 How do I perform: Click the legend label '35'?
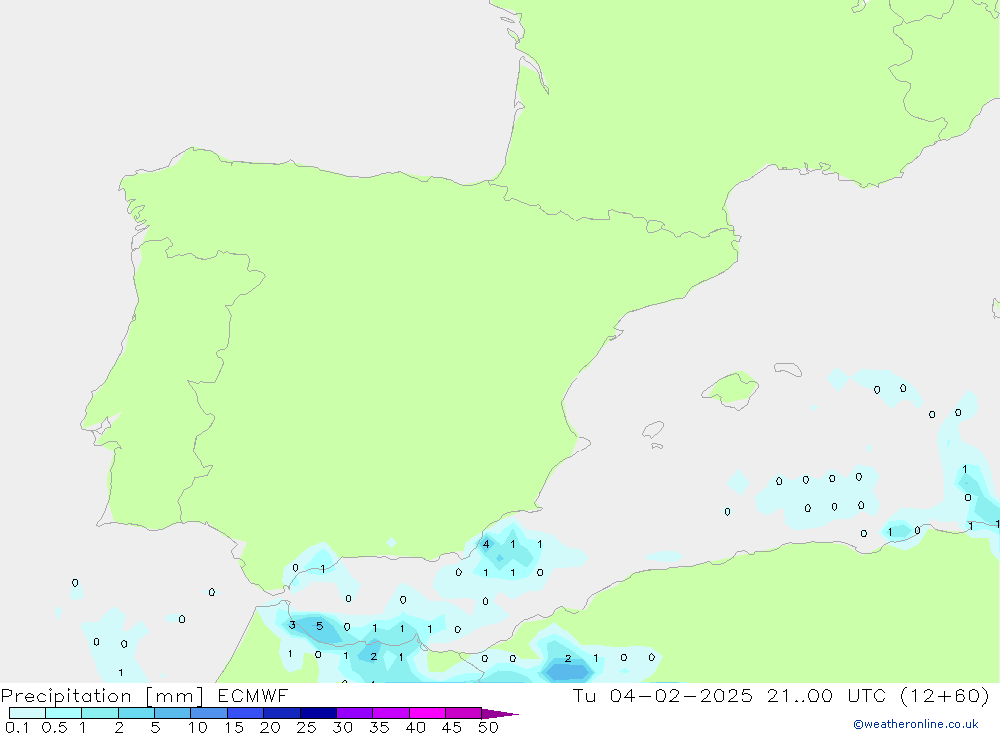[x=379, y=727]
